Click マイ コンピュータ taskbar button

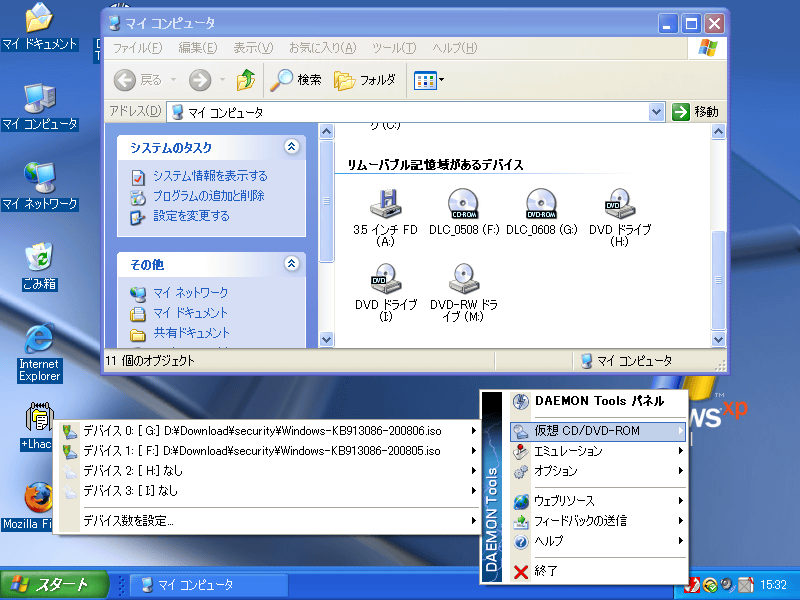209,585
